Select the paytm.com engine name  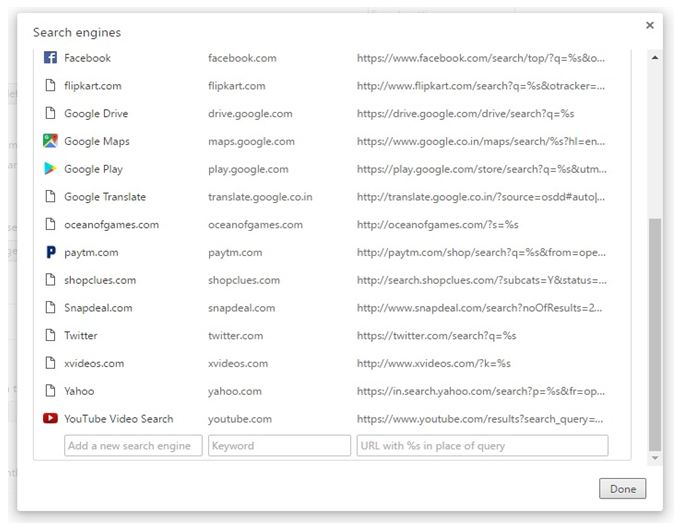click(91, 252)
